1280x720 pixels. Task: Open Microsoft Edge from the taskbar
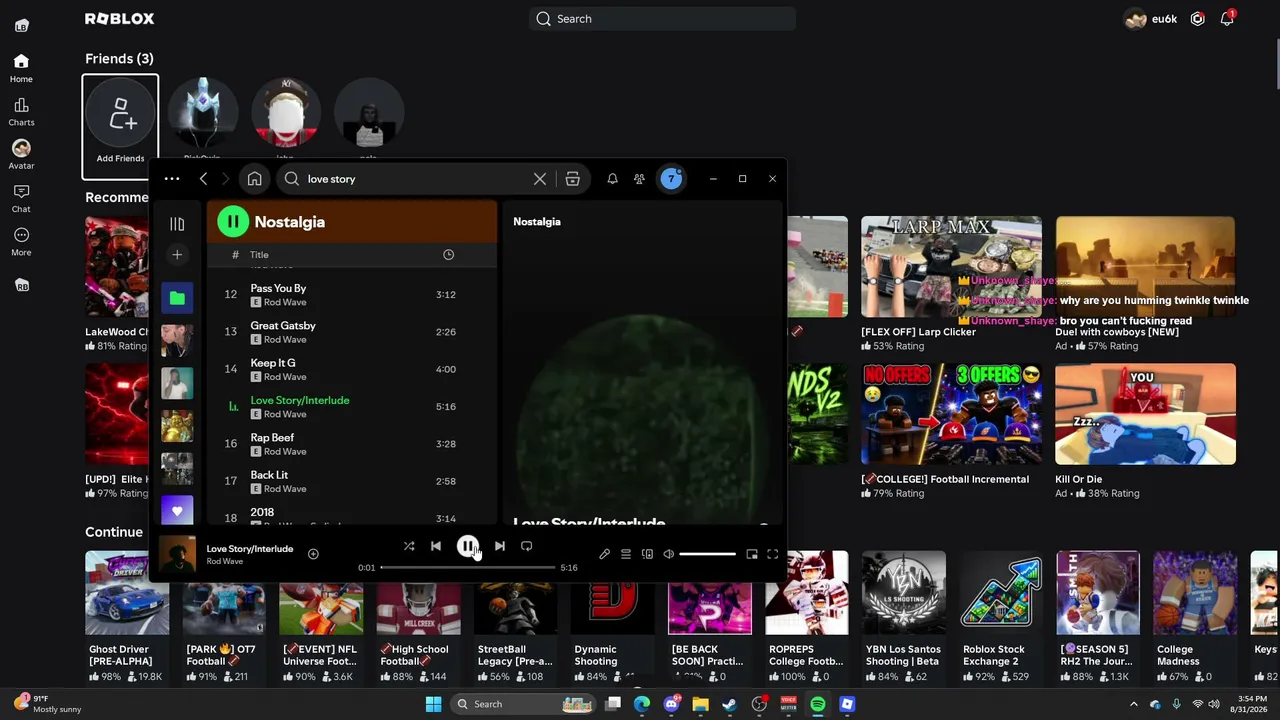pos(642,704)
